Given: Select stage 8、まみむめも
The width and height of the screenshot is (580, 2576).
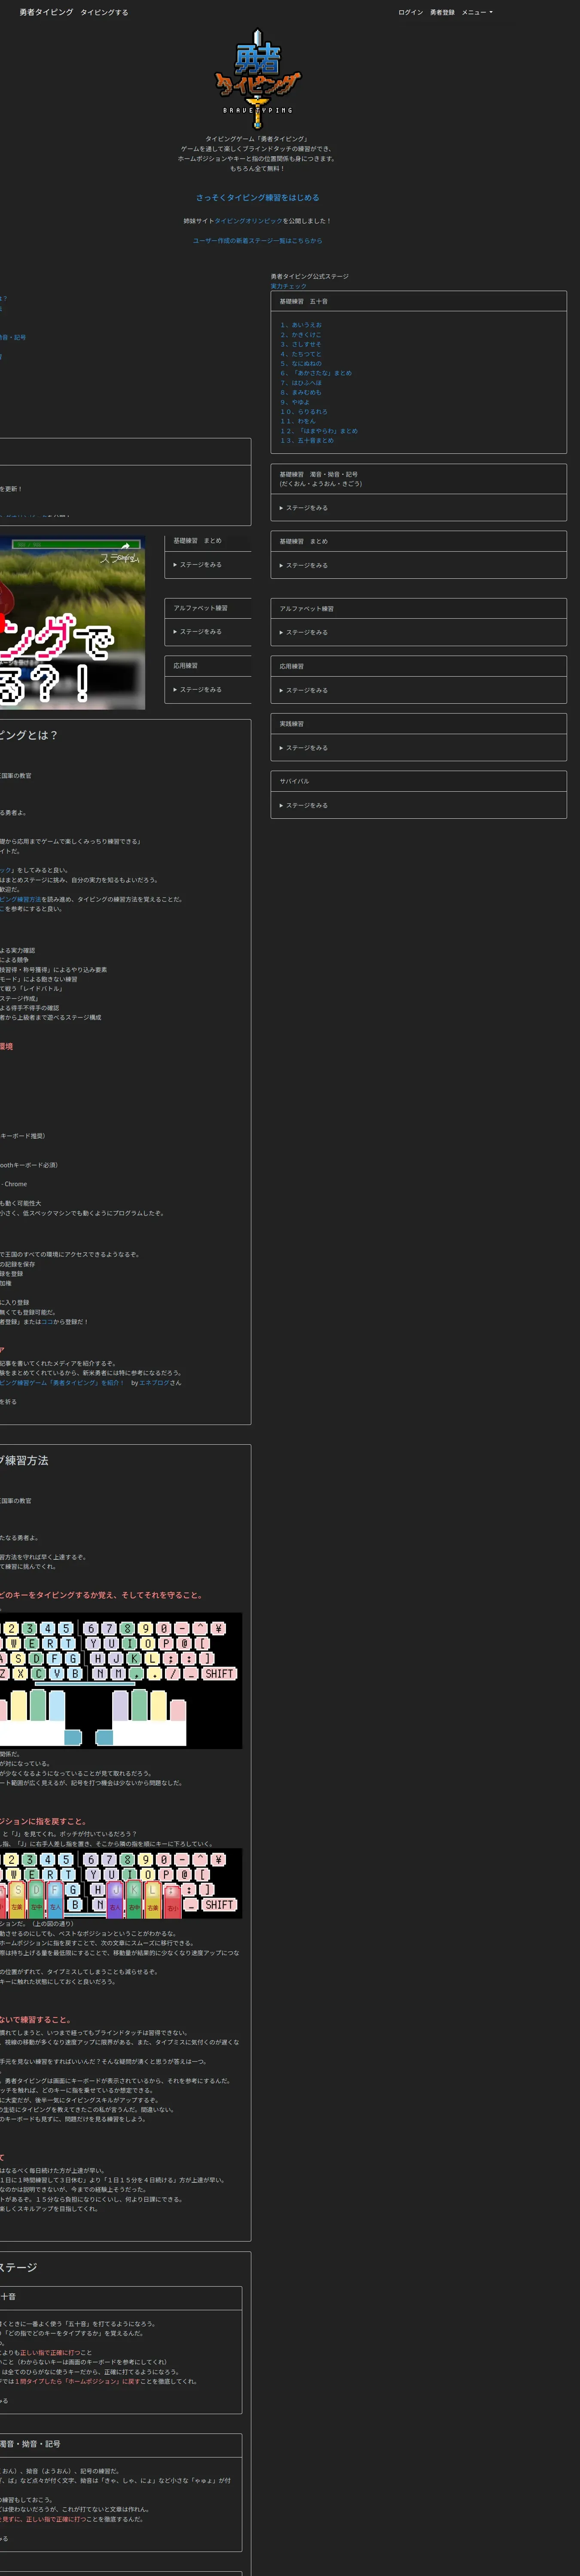Looking at the screenshot, I should [301, 392].
